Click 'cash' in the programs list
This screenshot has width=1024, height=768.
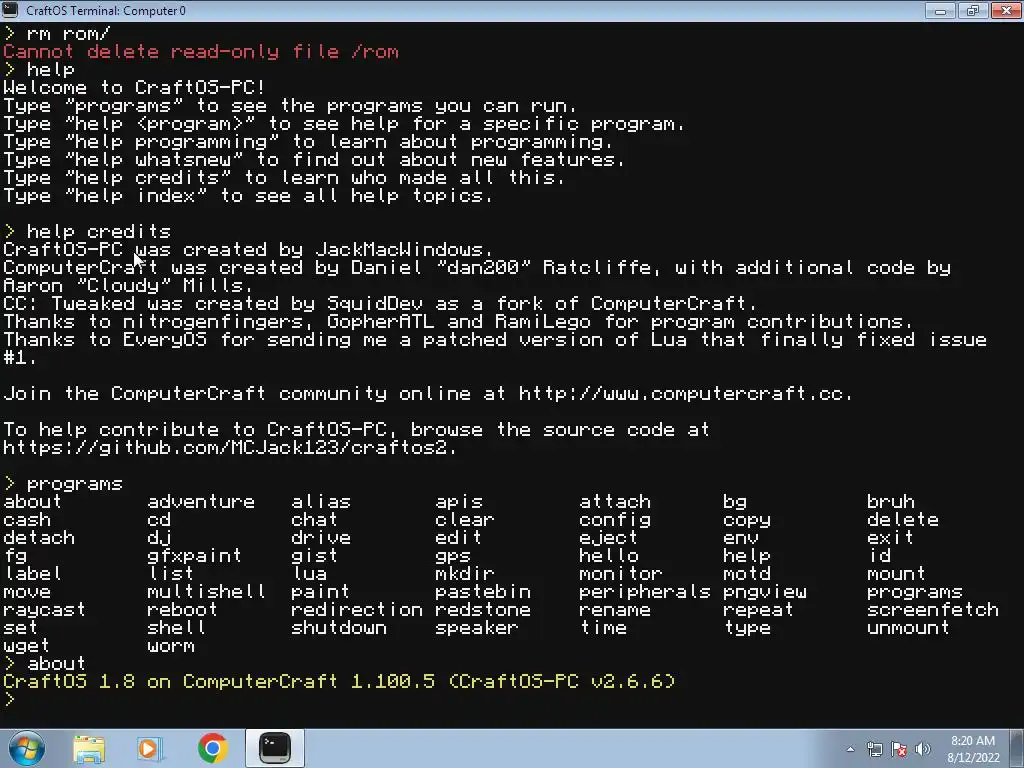[x=27, y=520]
